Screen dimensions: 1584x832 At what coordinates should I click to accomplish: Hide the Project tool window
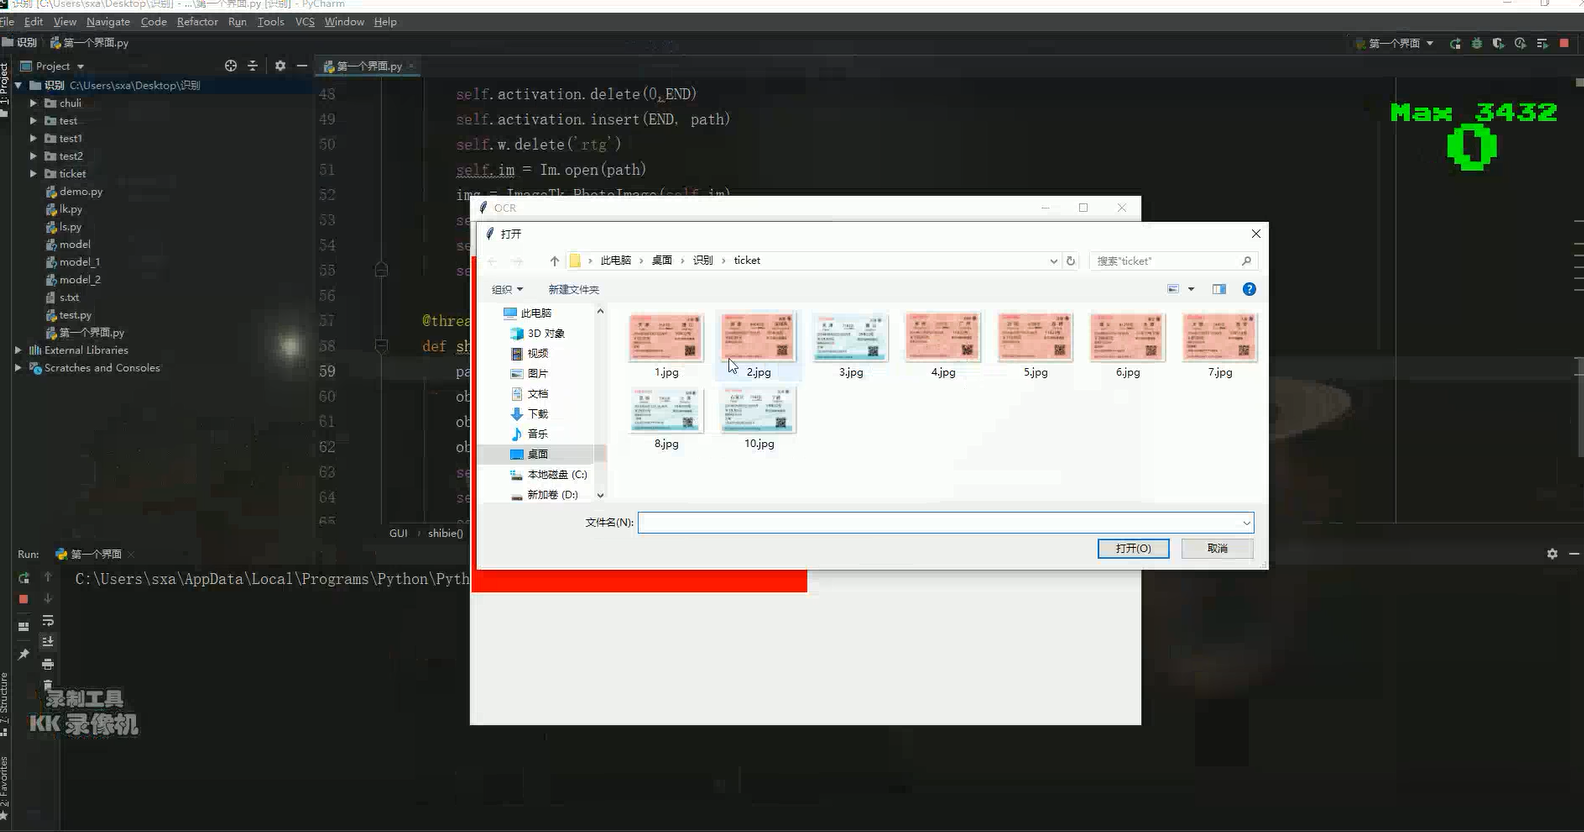coord(302,66)
